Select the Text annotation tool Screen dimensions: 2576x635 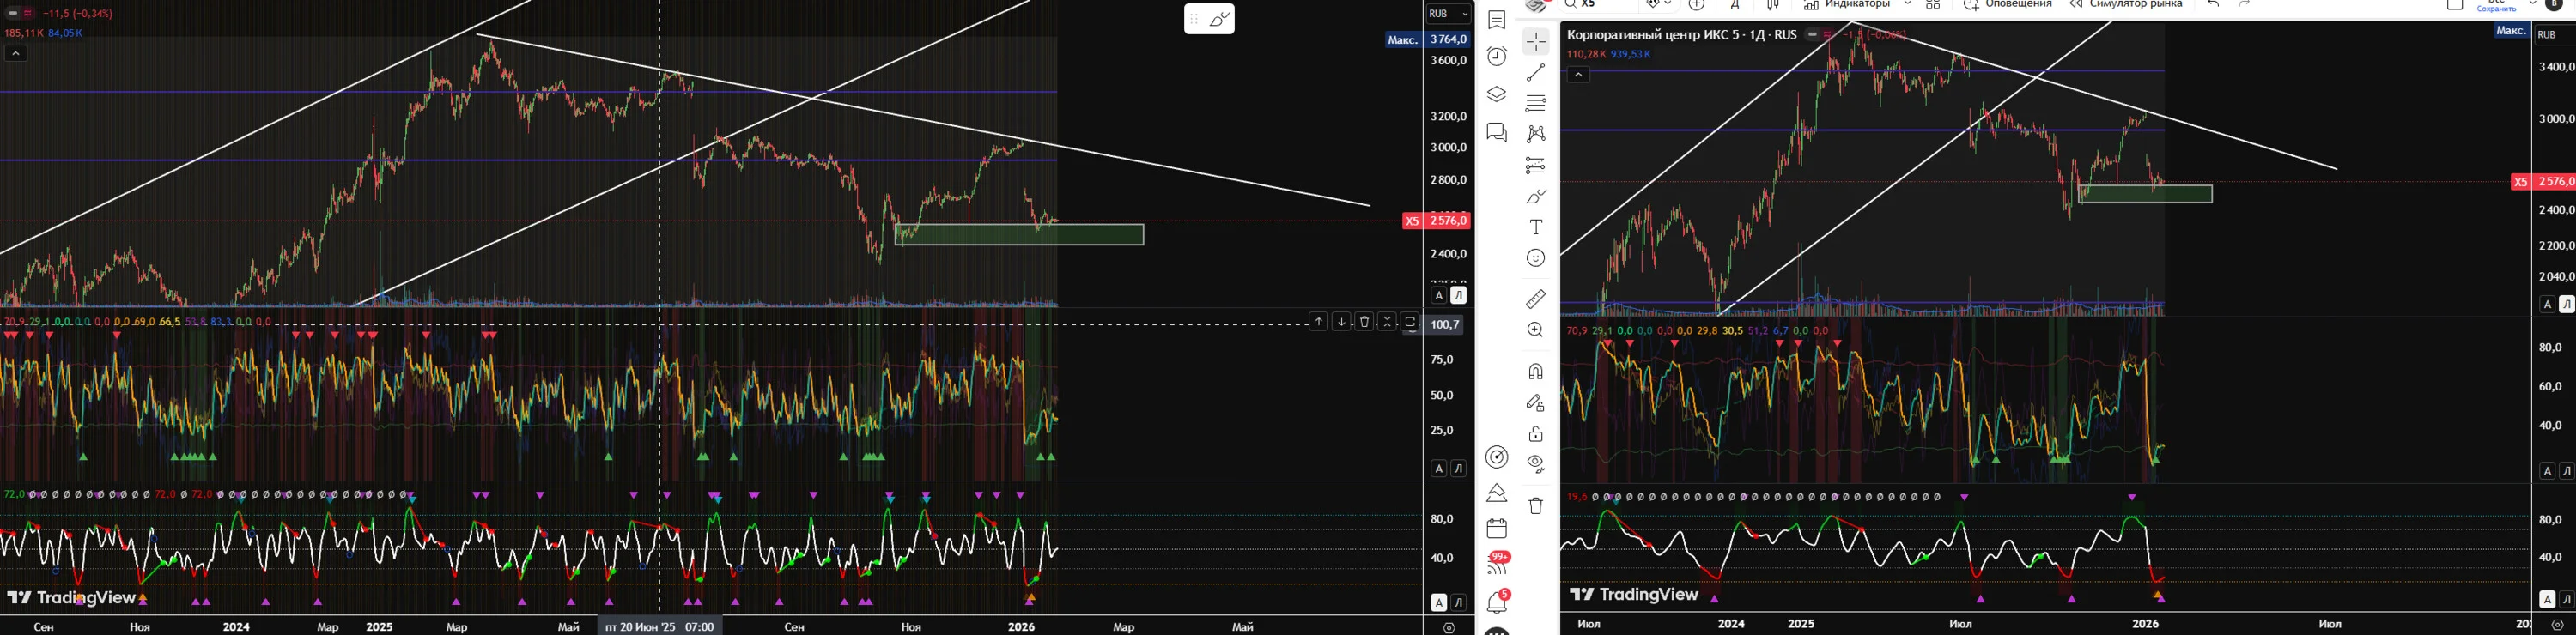point(1536,227)
